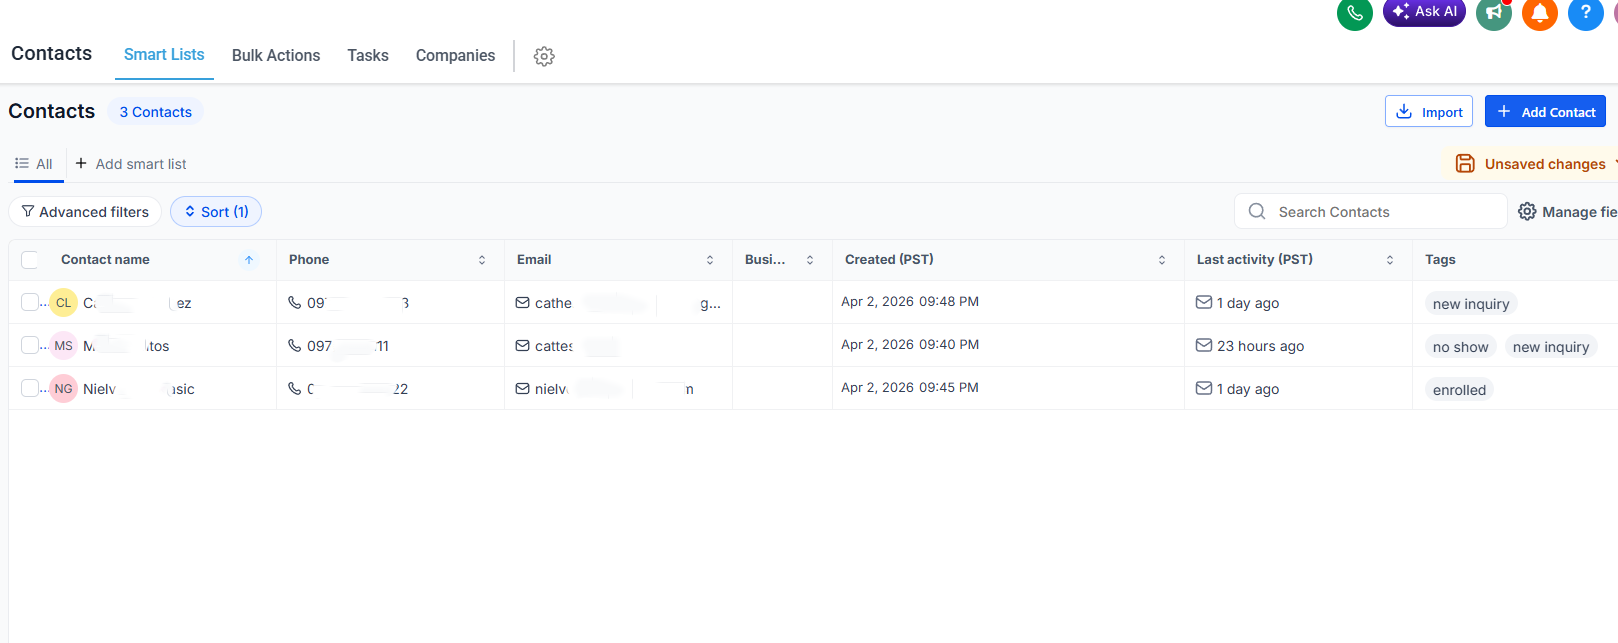The image size is (1618, 643).
Task: Open the Ask AI assistant
Action: coord(1424,12)
